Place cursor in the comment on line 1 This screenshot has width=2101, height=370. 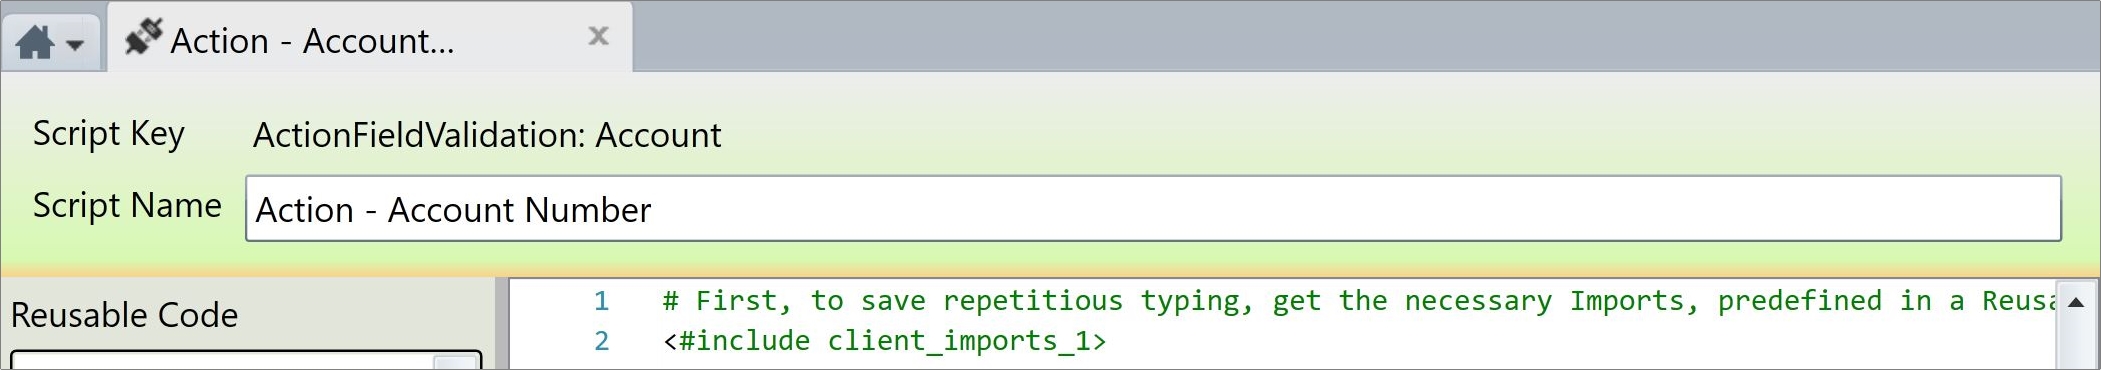click(x=1360, y=301)
